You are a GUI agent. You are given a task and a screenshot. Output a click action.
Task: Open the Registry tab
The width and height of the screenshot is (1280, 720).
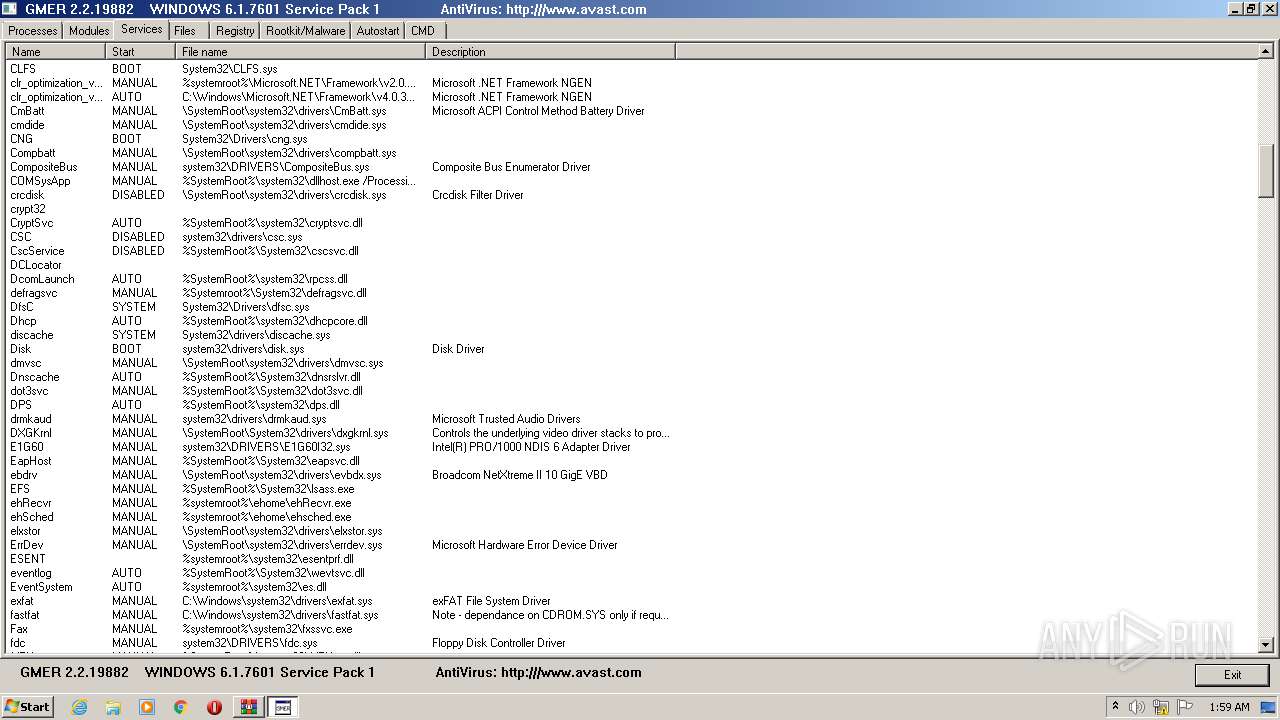tap(235, 31)
